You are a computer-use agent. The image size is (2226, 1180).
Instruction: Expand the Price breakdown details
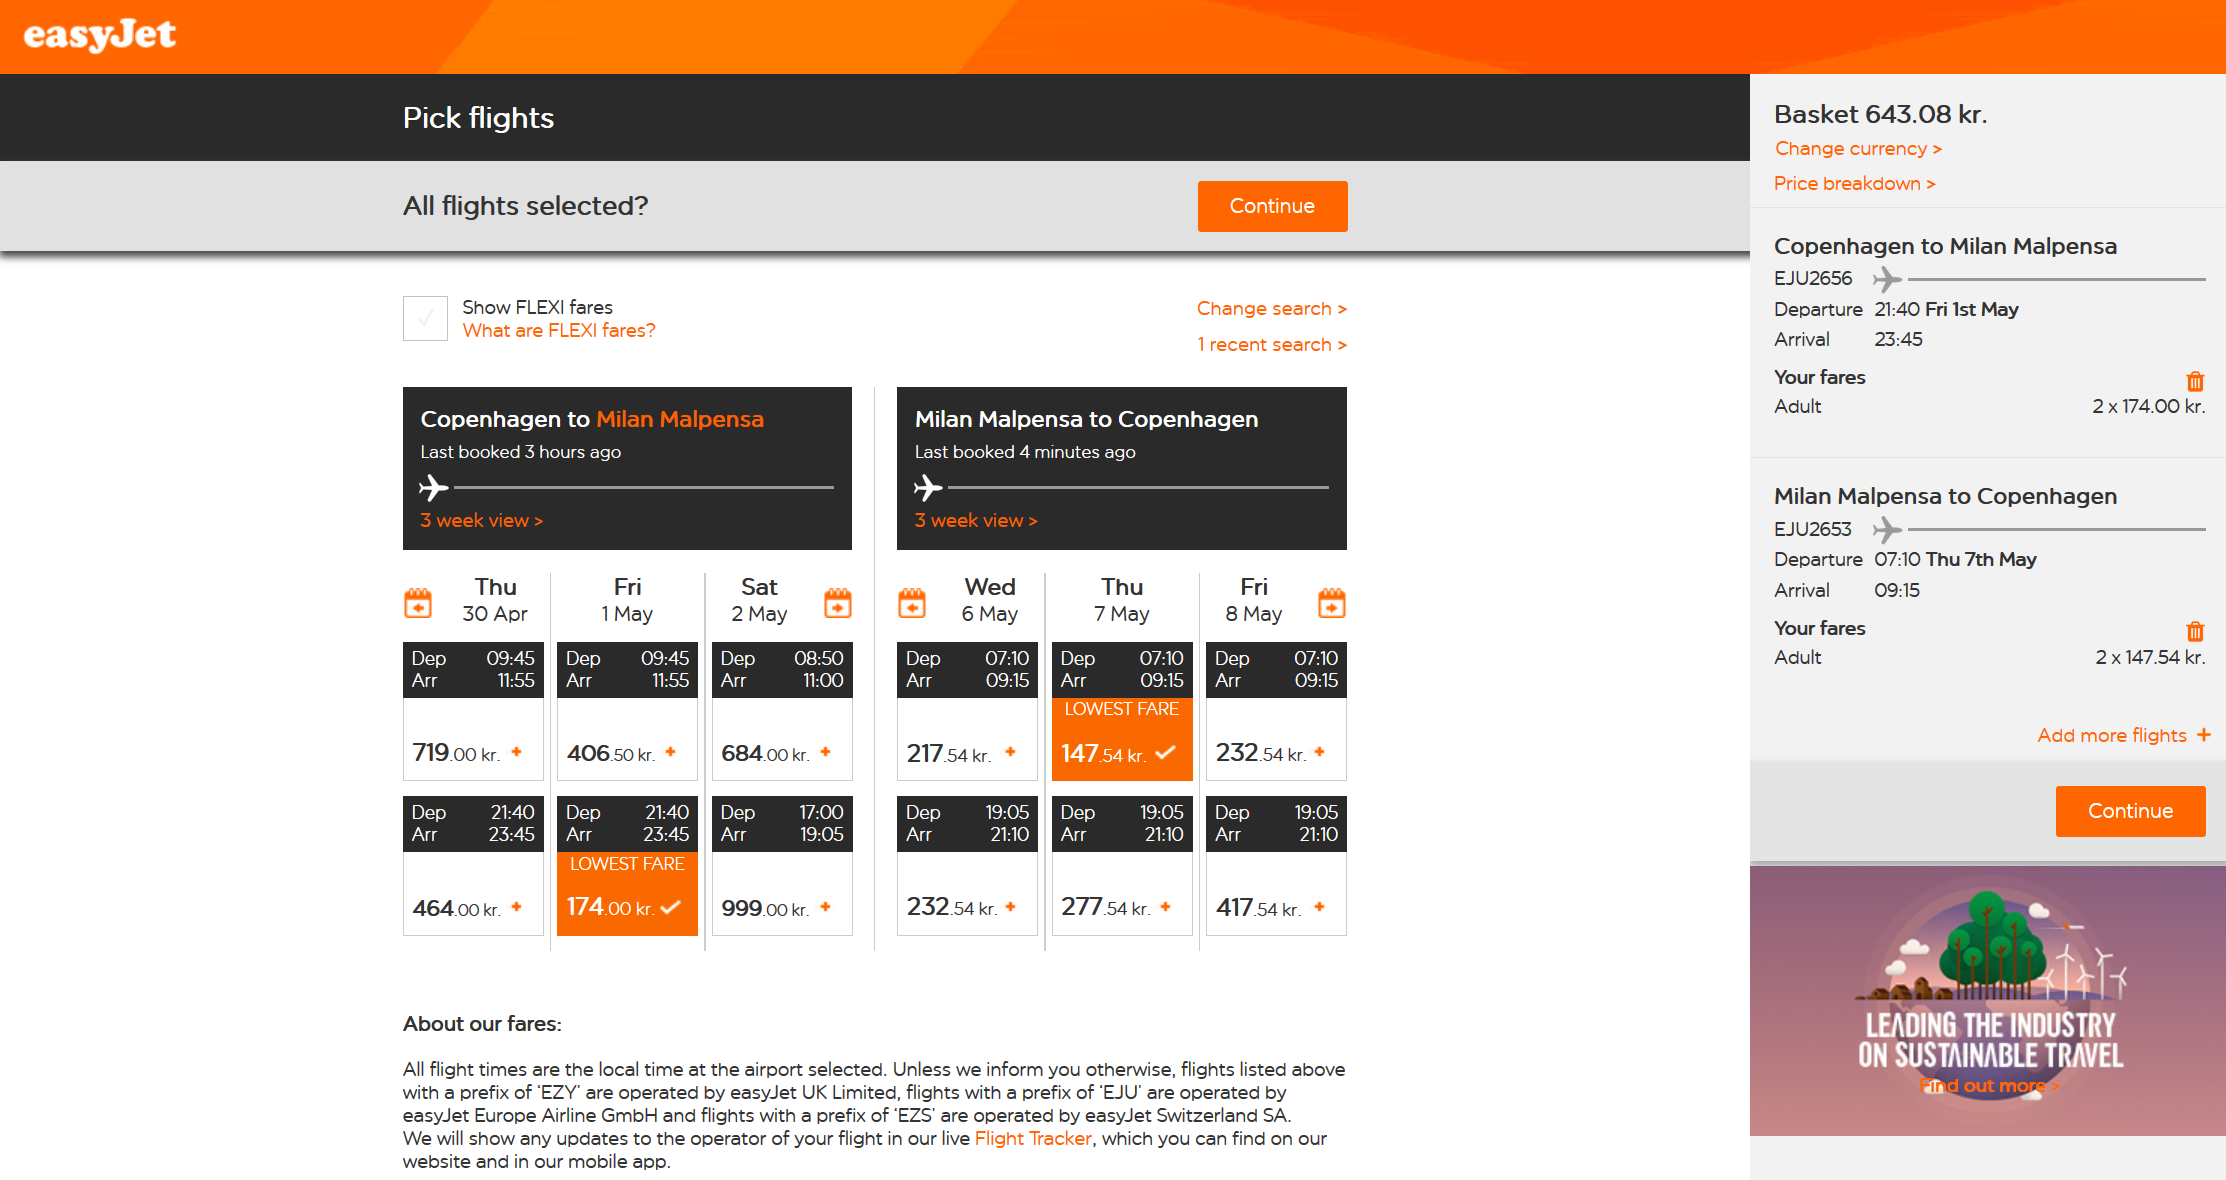1854,184
